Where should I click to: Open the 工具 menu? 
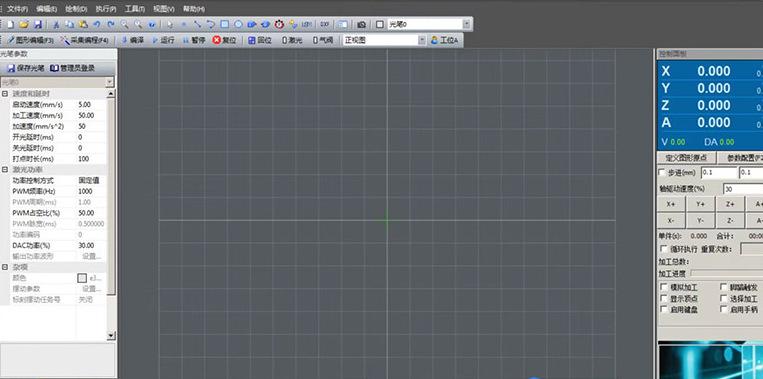point(135,9)
